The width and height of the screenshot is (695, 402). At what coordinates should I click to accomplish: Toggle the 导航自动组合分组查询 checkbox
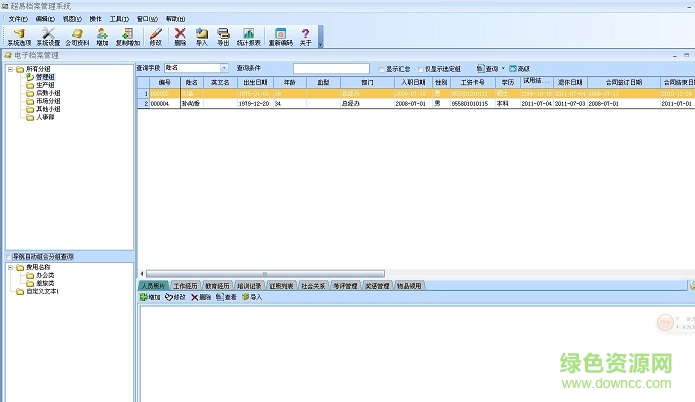8,257
